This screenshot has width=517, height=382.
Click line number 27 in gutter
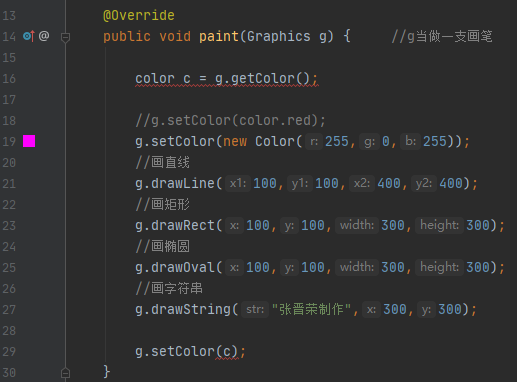(x=9, y=310)
